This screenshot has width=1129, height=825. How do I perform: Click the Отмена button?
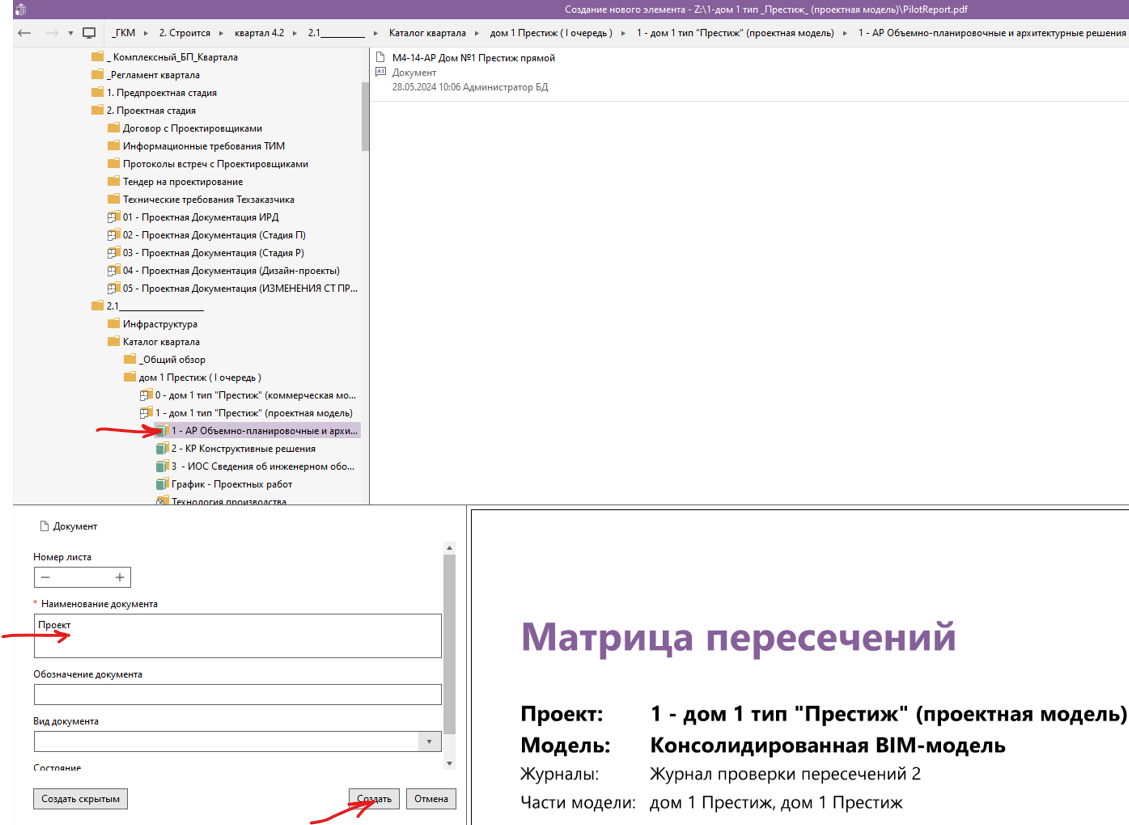pos(431,799)
